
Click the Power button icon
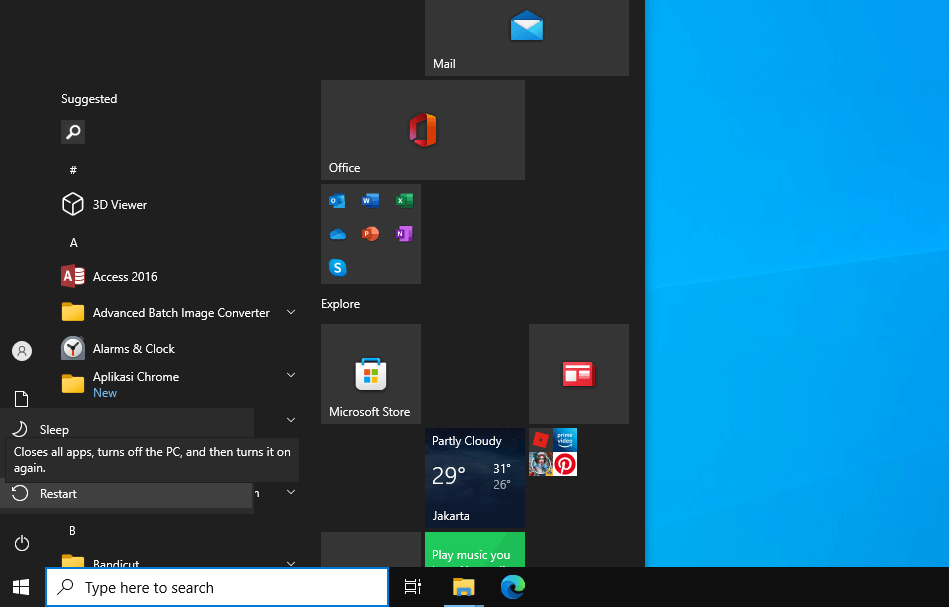pos(22,543)
